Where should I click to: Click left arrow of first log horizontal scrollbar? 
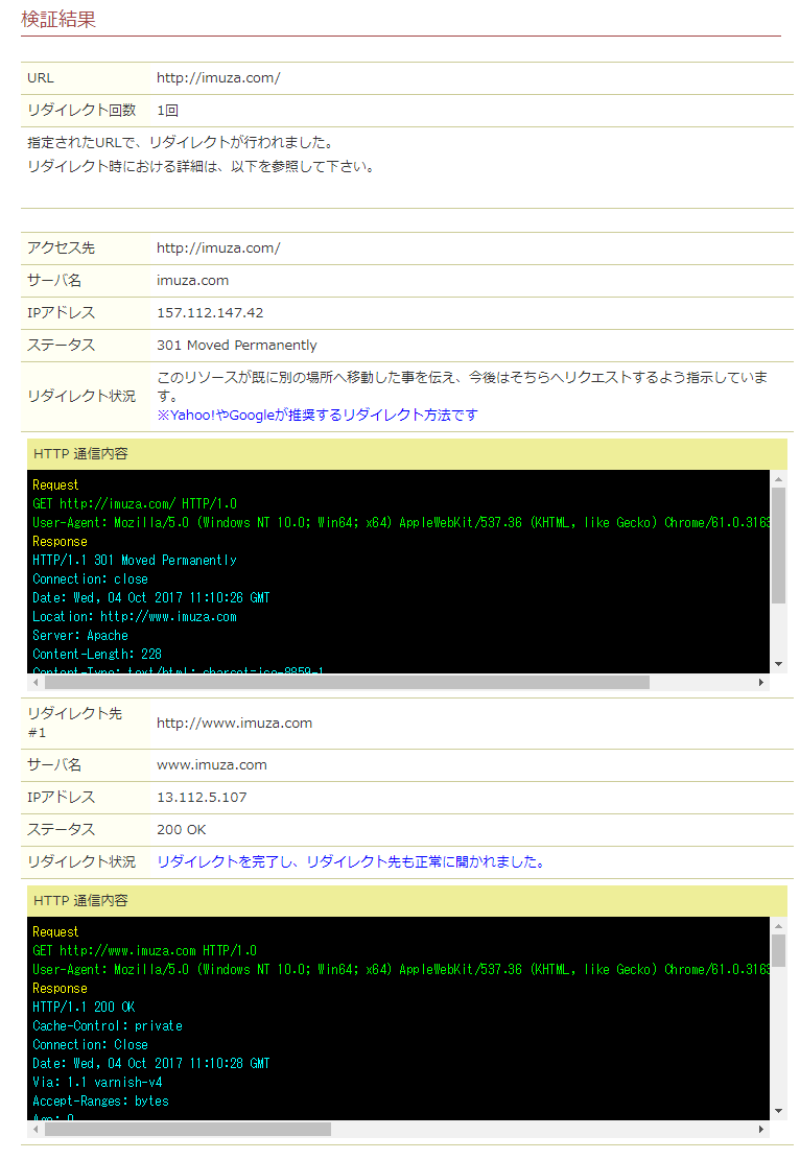pyautogui.click(x=36, y=682)
